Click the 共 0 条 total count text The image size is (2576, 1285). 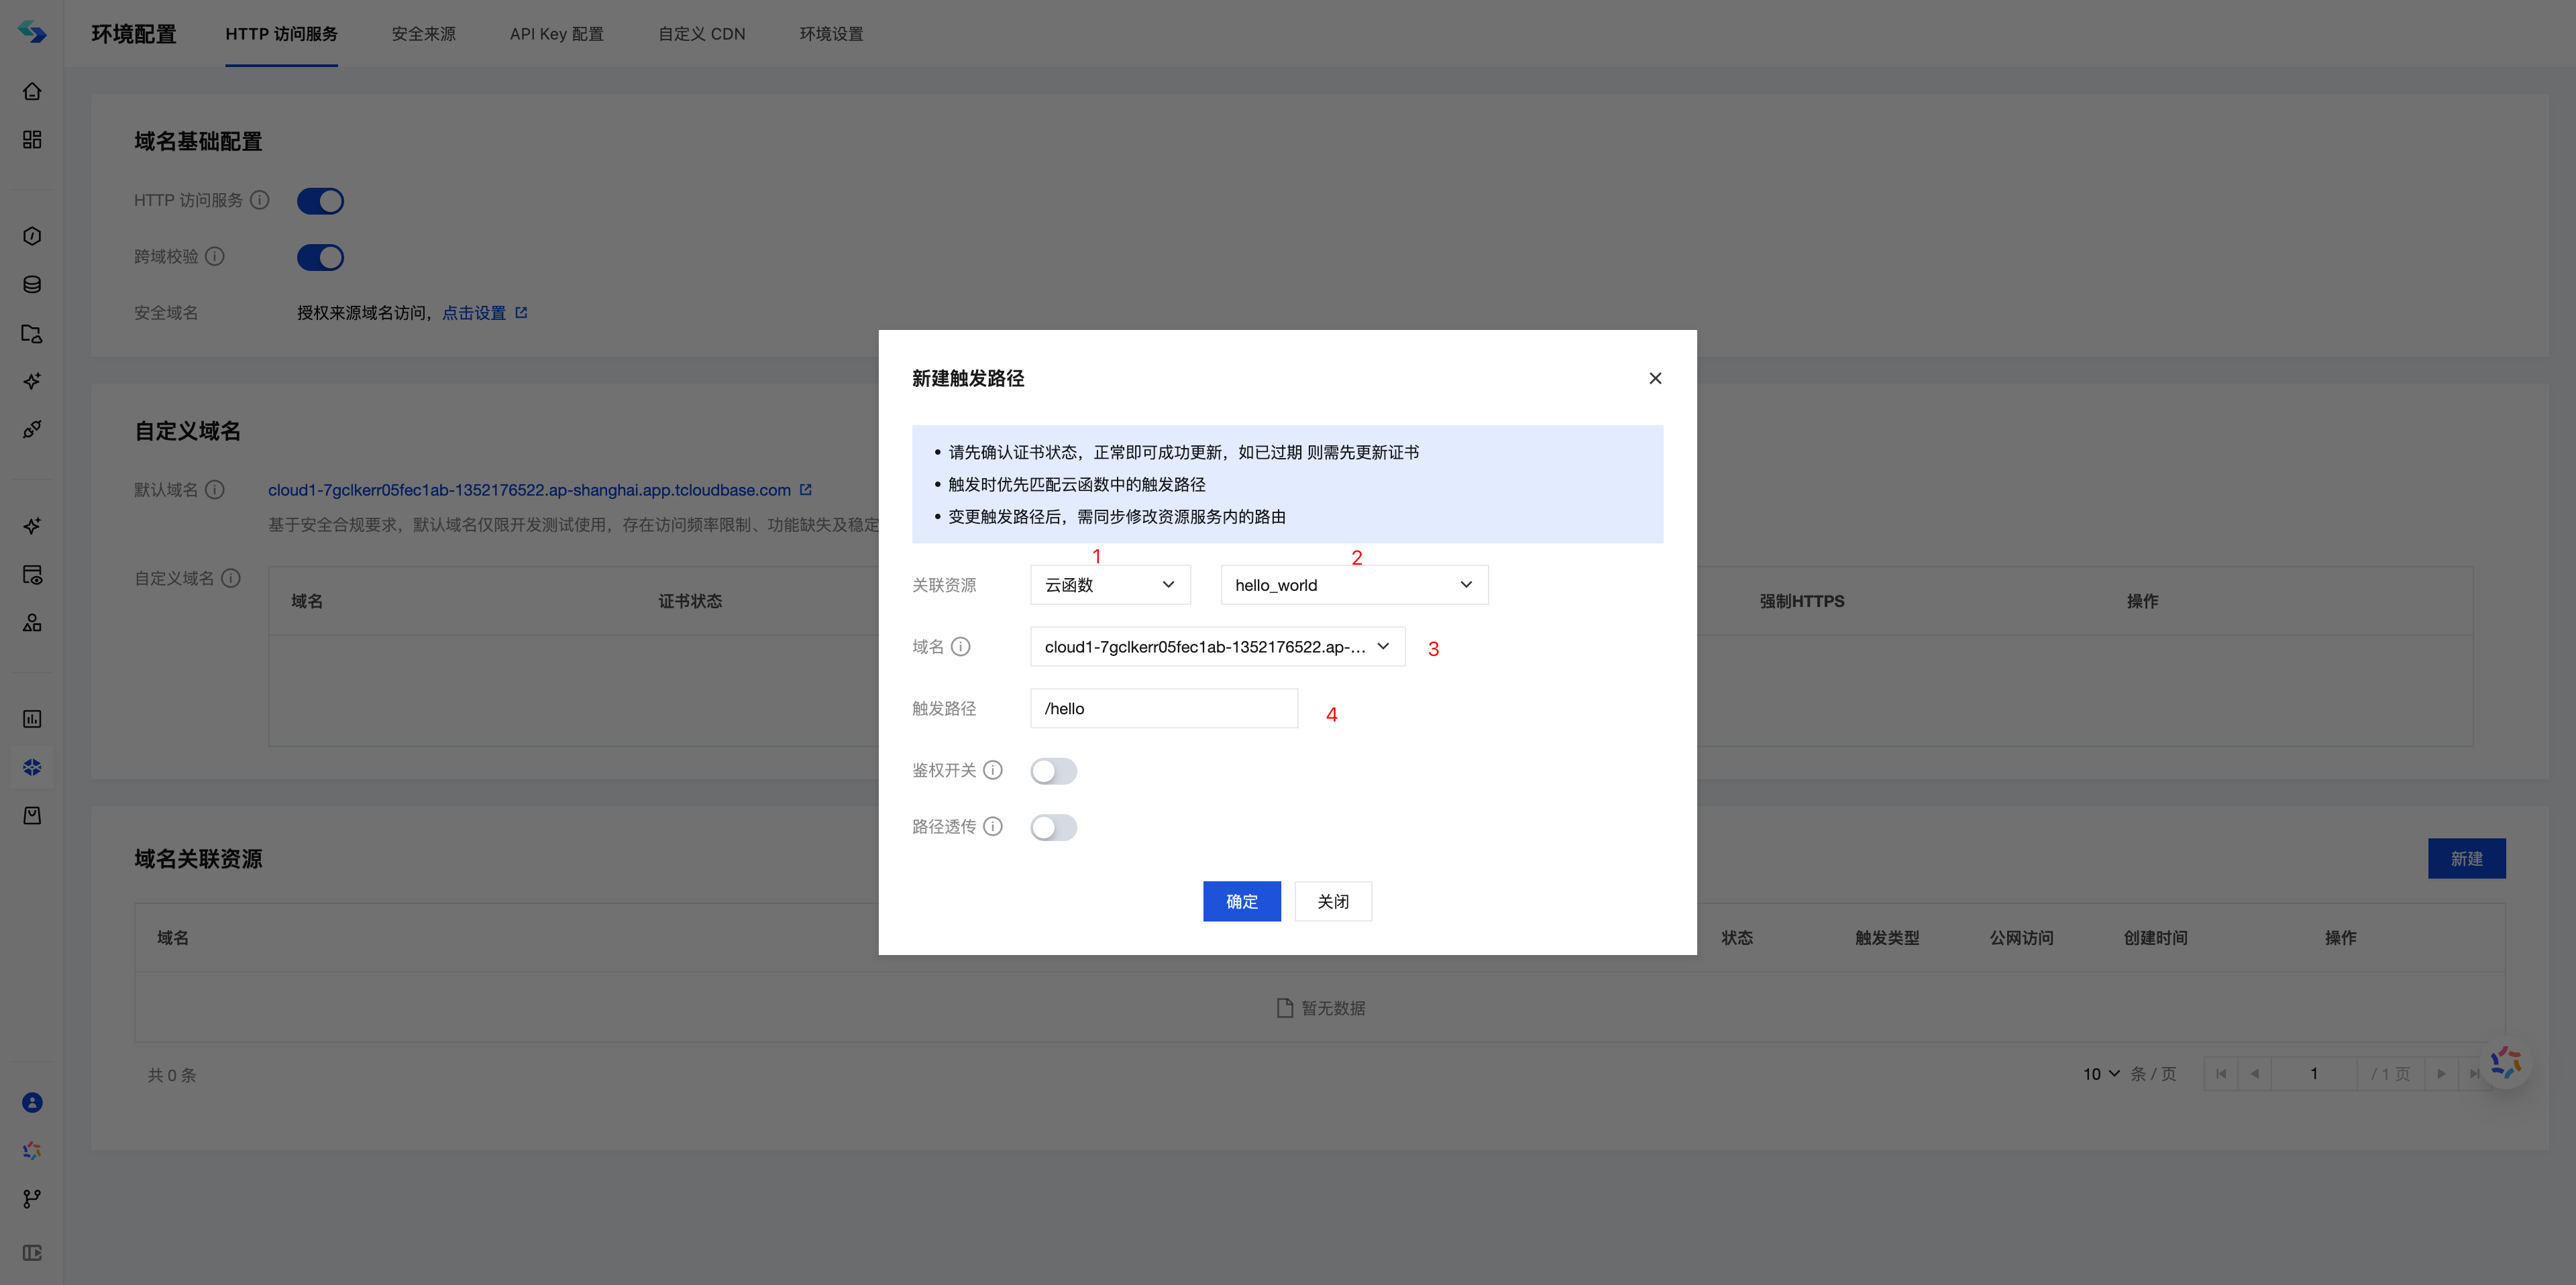click(x=172, y=1075)
